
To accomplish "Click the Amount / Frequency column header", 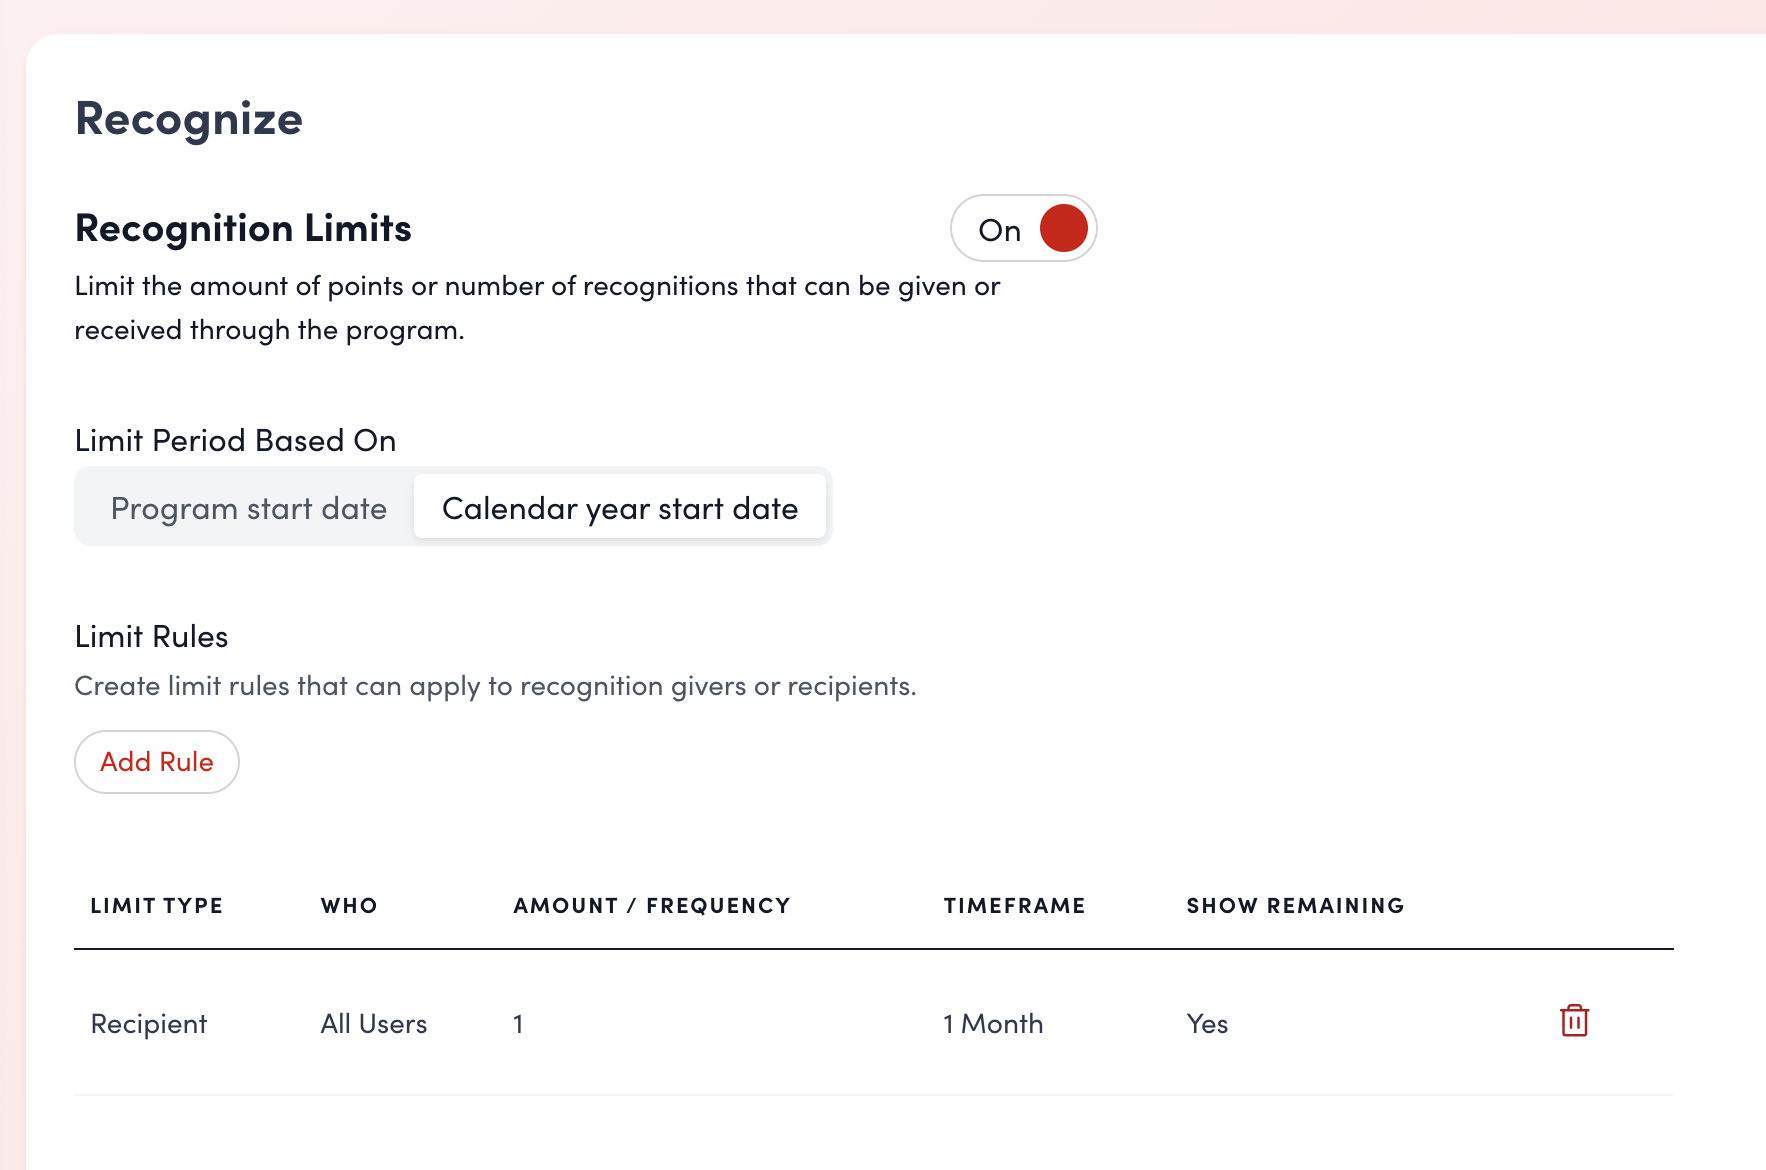I will [x=652, y=906].
